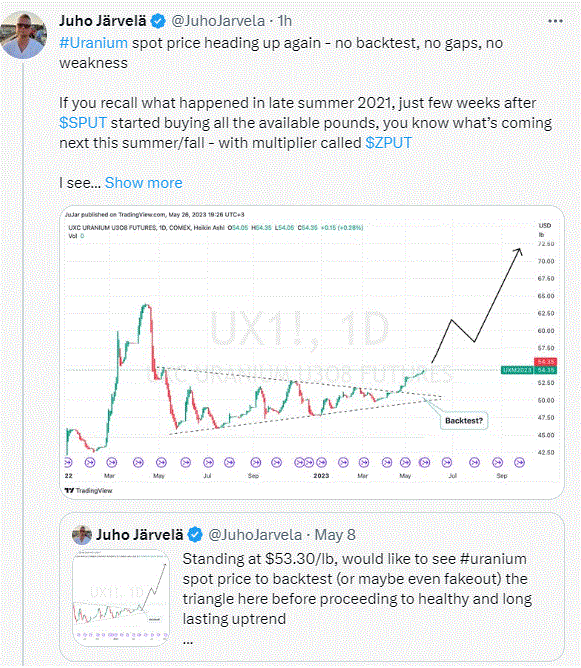Click the first event marker near '22

[68, 462]
